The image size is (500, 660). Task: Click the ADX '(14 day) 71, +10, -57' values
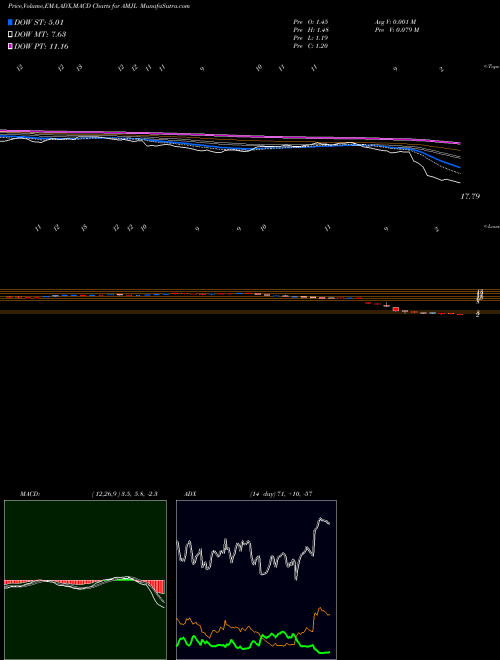[x=280, y=494]
